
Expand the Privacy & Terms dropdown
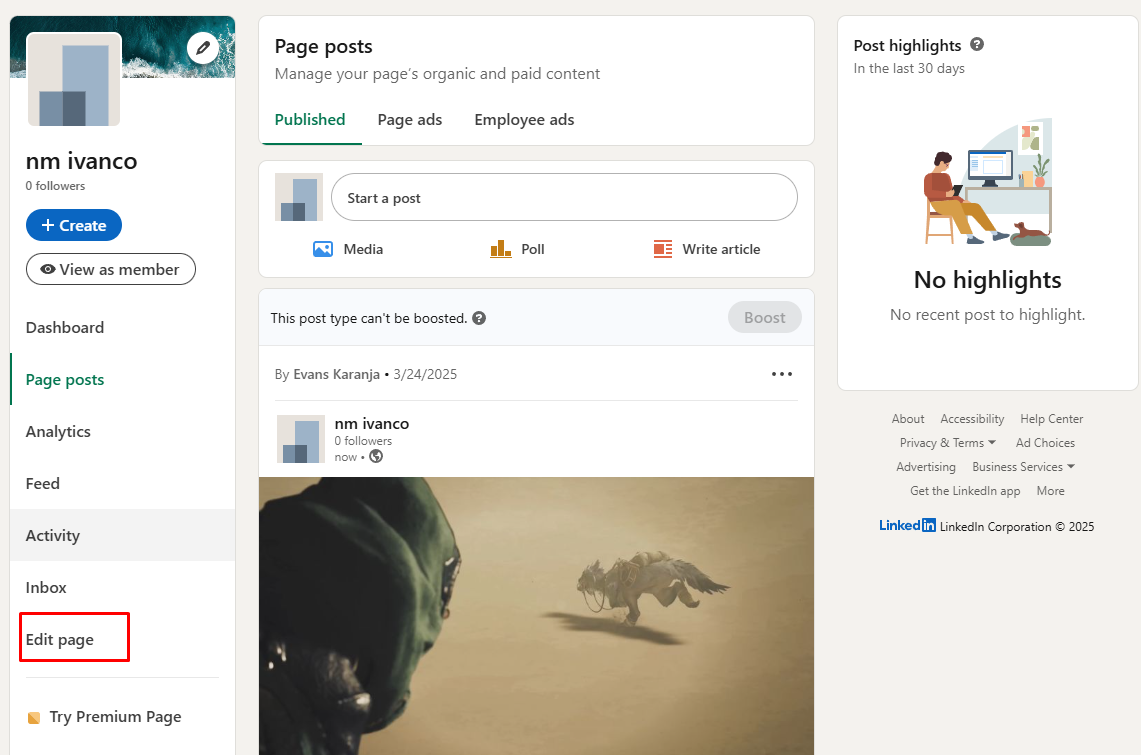[x=947, y=442]
